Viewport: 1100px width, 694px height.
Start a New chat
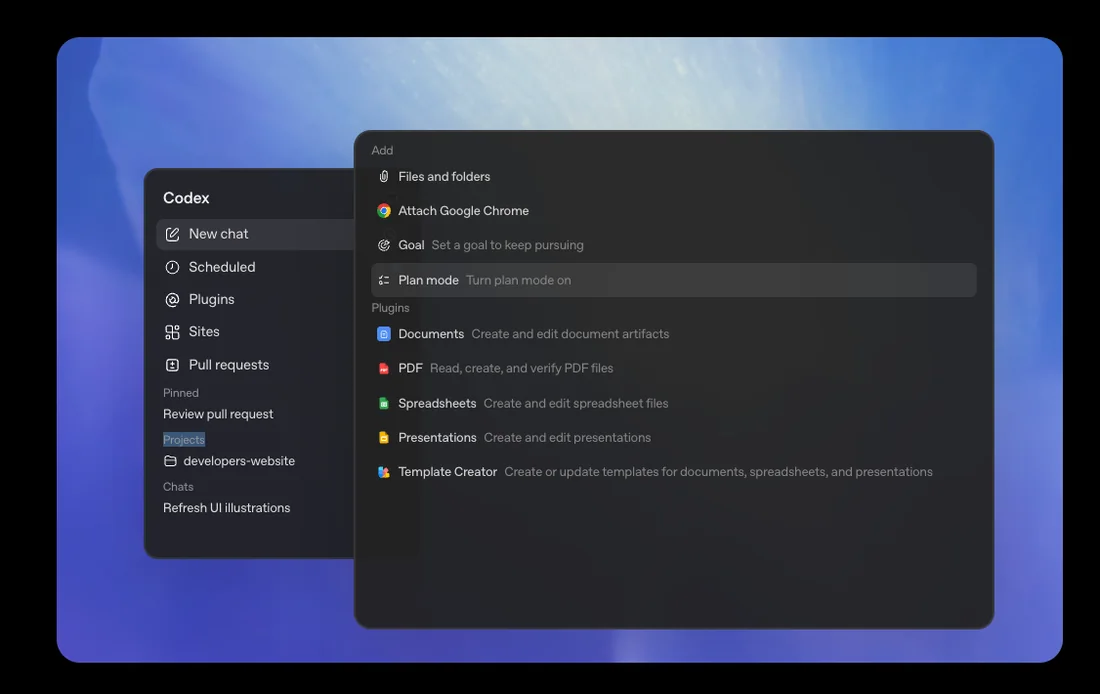[255, 234]
